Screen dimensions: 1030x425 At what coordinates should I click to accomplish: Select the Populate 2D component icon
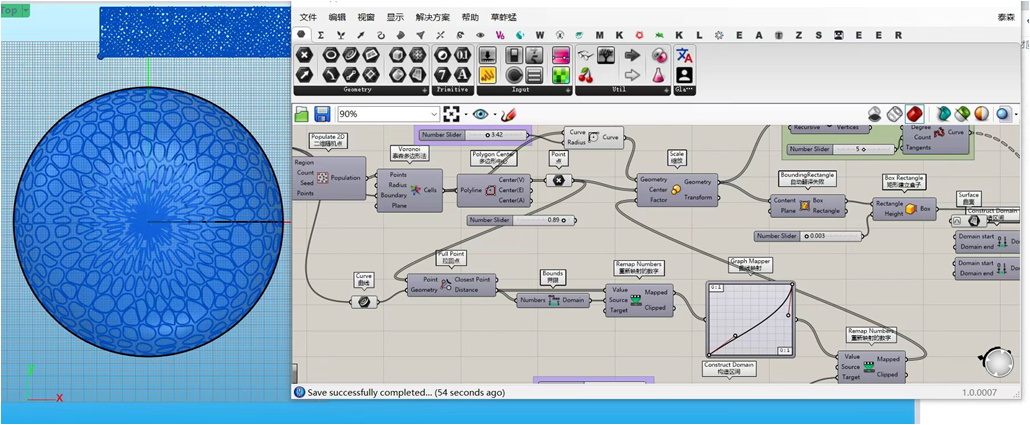pyautogui.click(x=323, y=178)
